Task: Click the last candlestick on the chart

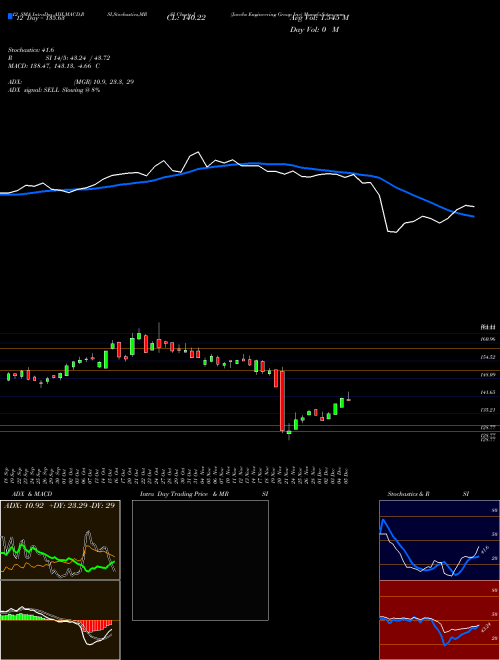Action: click(x=348, y=397)
